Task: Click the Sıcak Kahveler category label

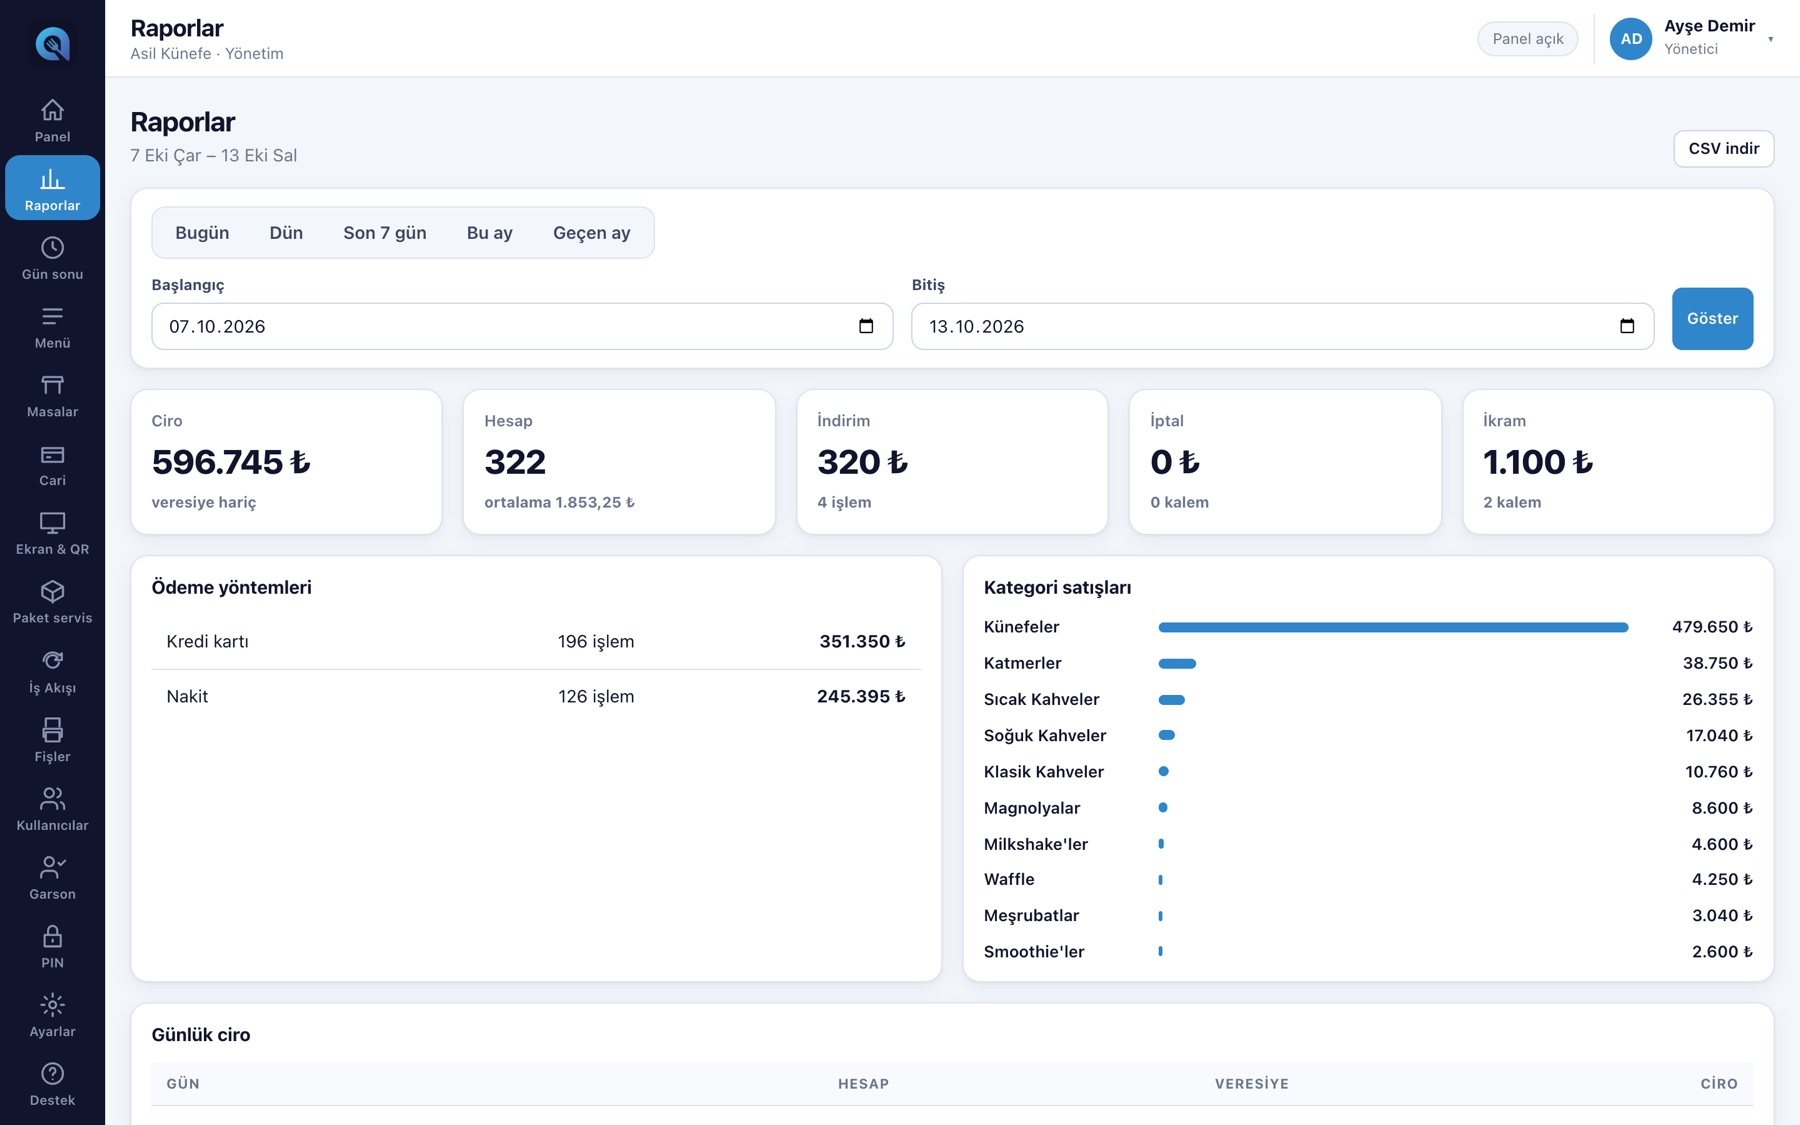Action: 1041,699
